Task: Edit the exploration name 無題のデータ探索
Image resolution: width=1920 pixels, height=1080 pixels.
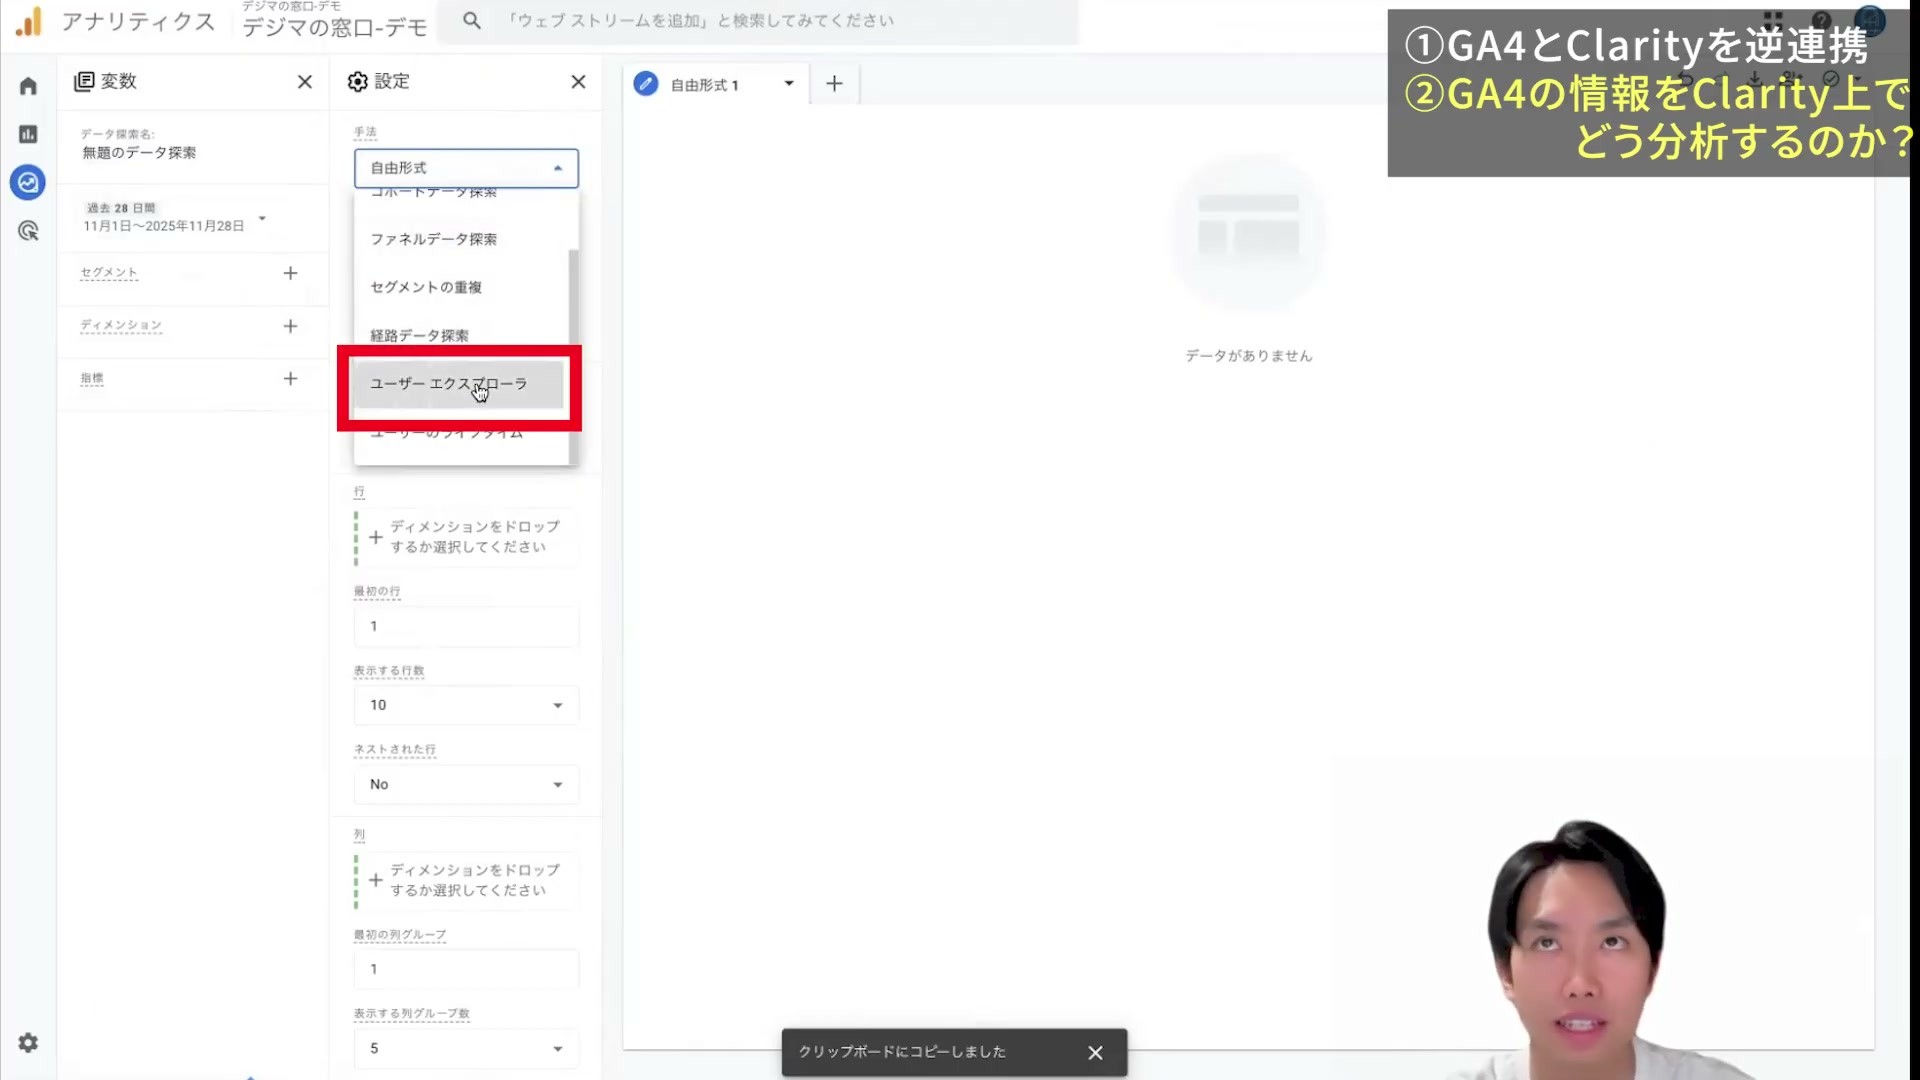Action: click(139, 153)
